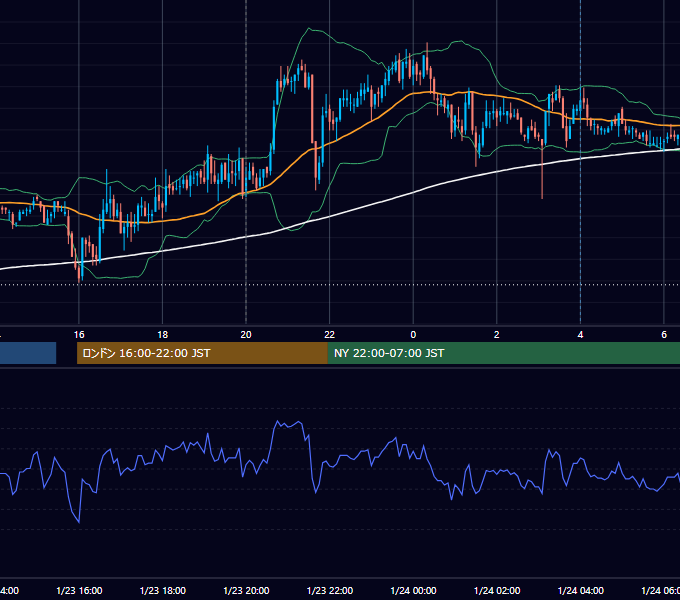Image resolution: width=680 pixels, height=600 pixels.
Task: Click the 4 hour label on upper axis
Action: point(580,335)
